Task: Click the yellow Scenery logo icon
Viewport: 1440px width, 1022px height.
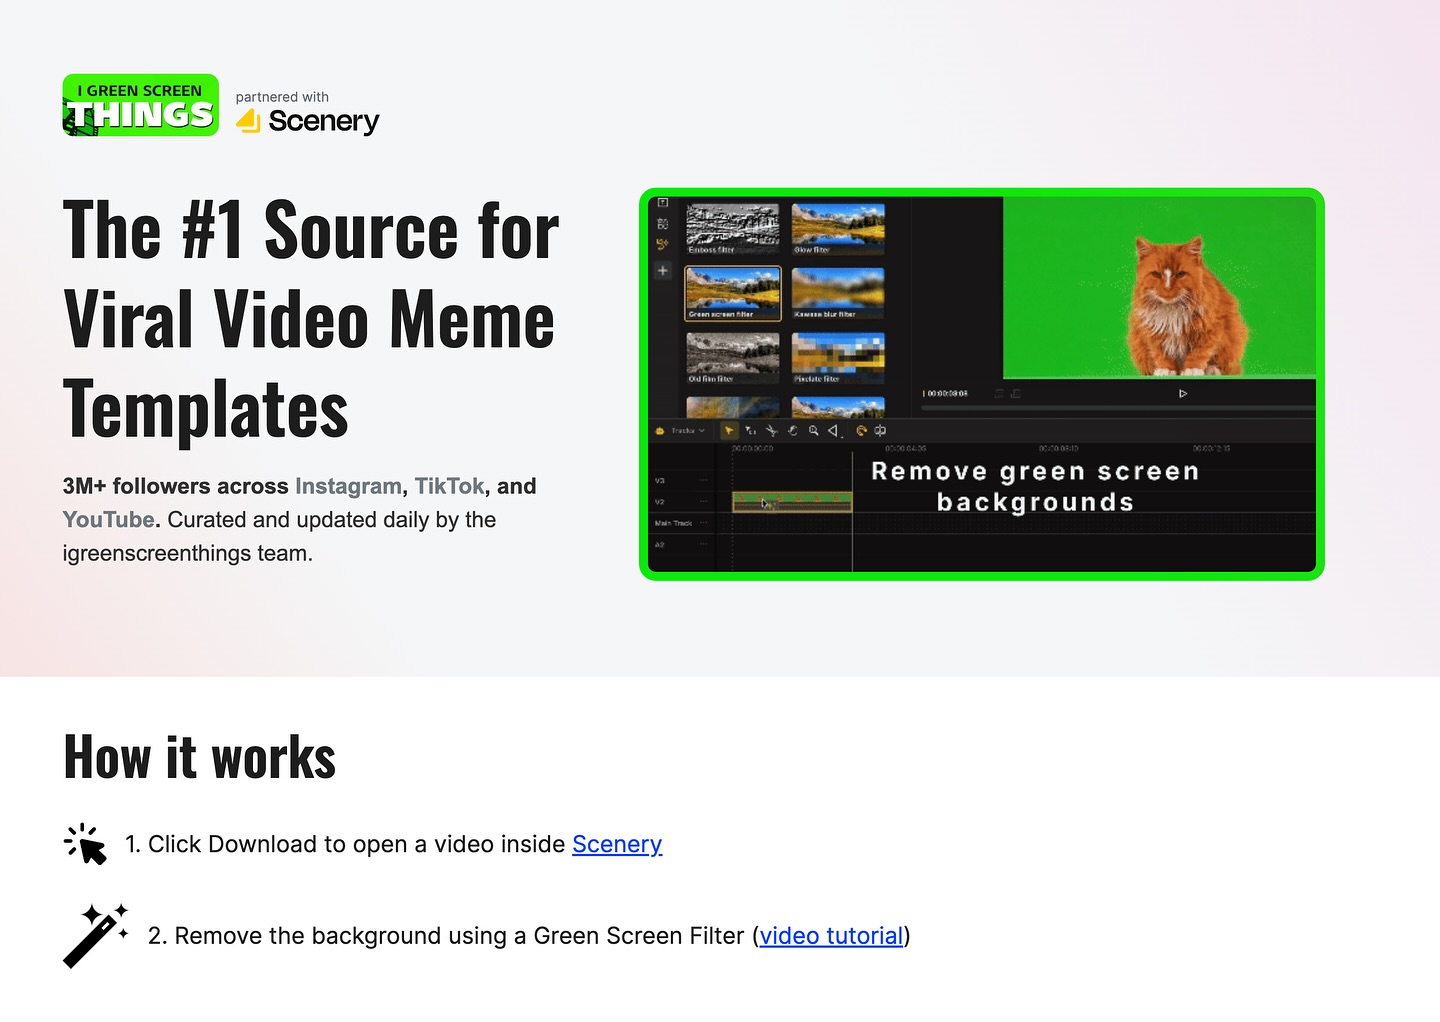Action: click(x=248, y=121)
